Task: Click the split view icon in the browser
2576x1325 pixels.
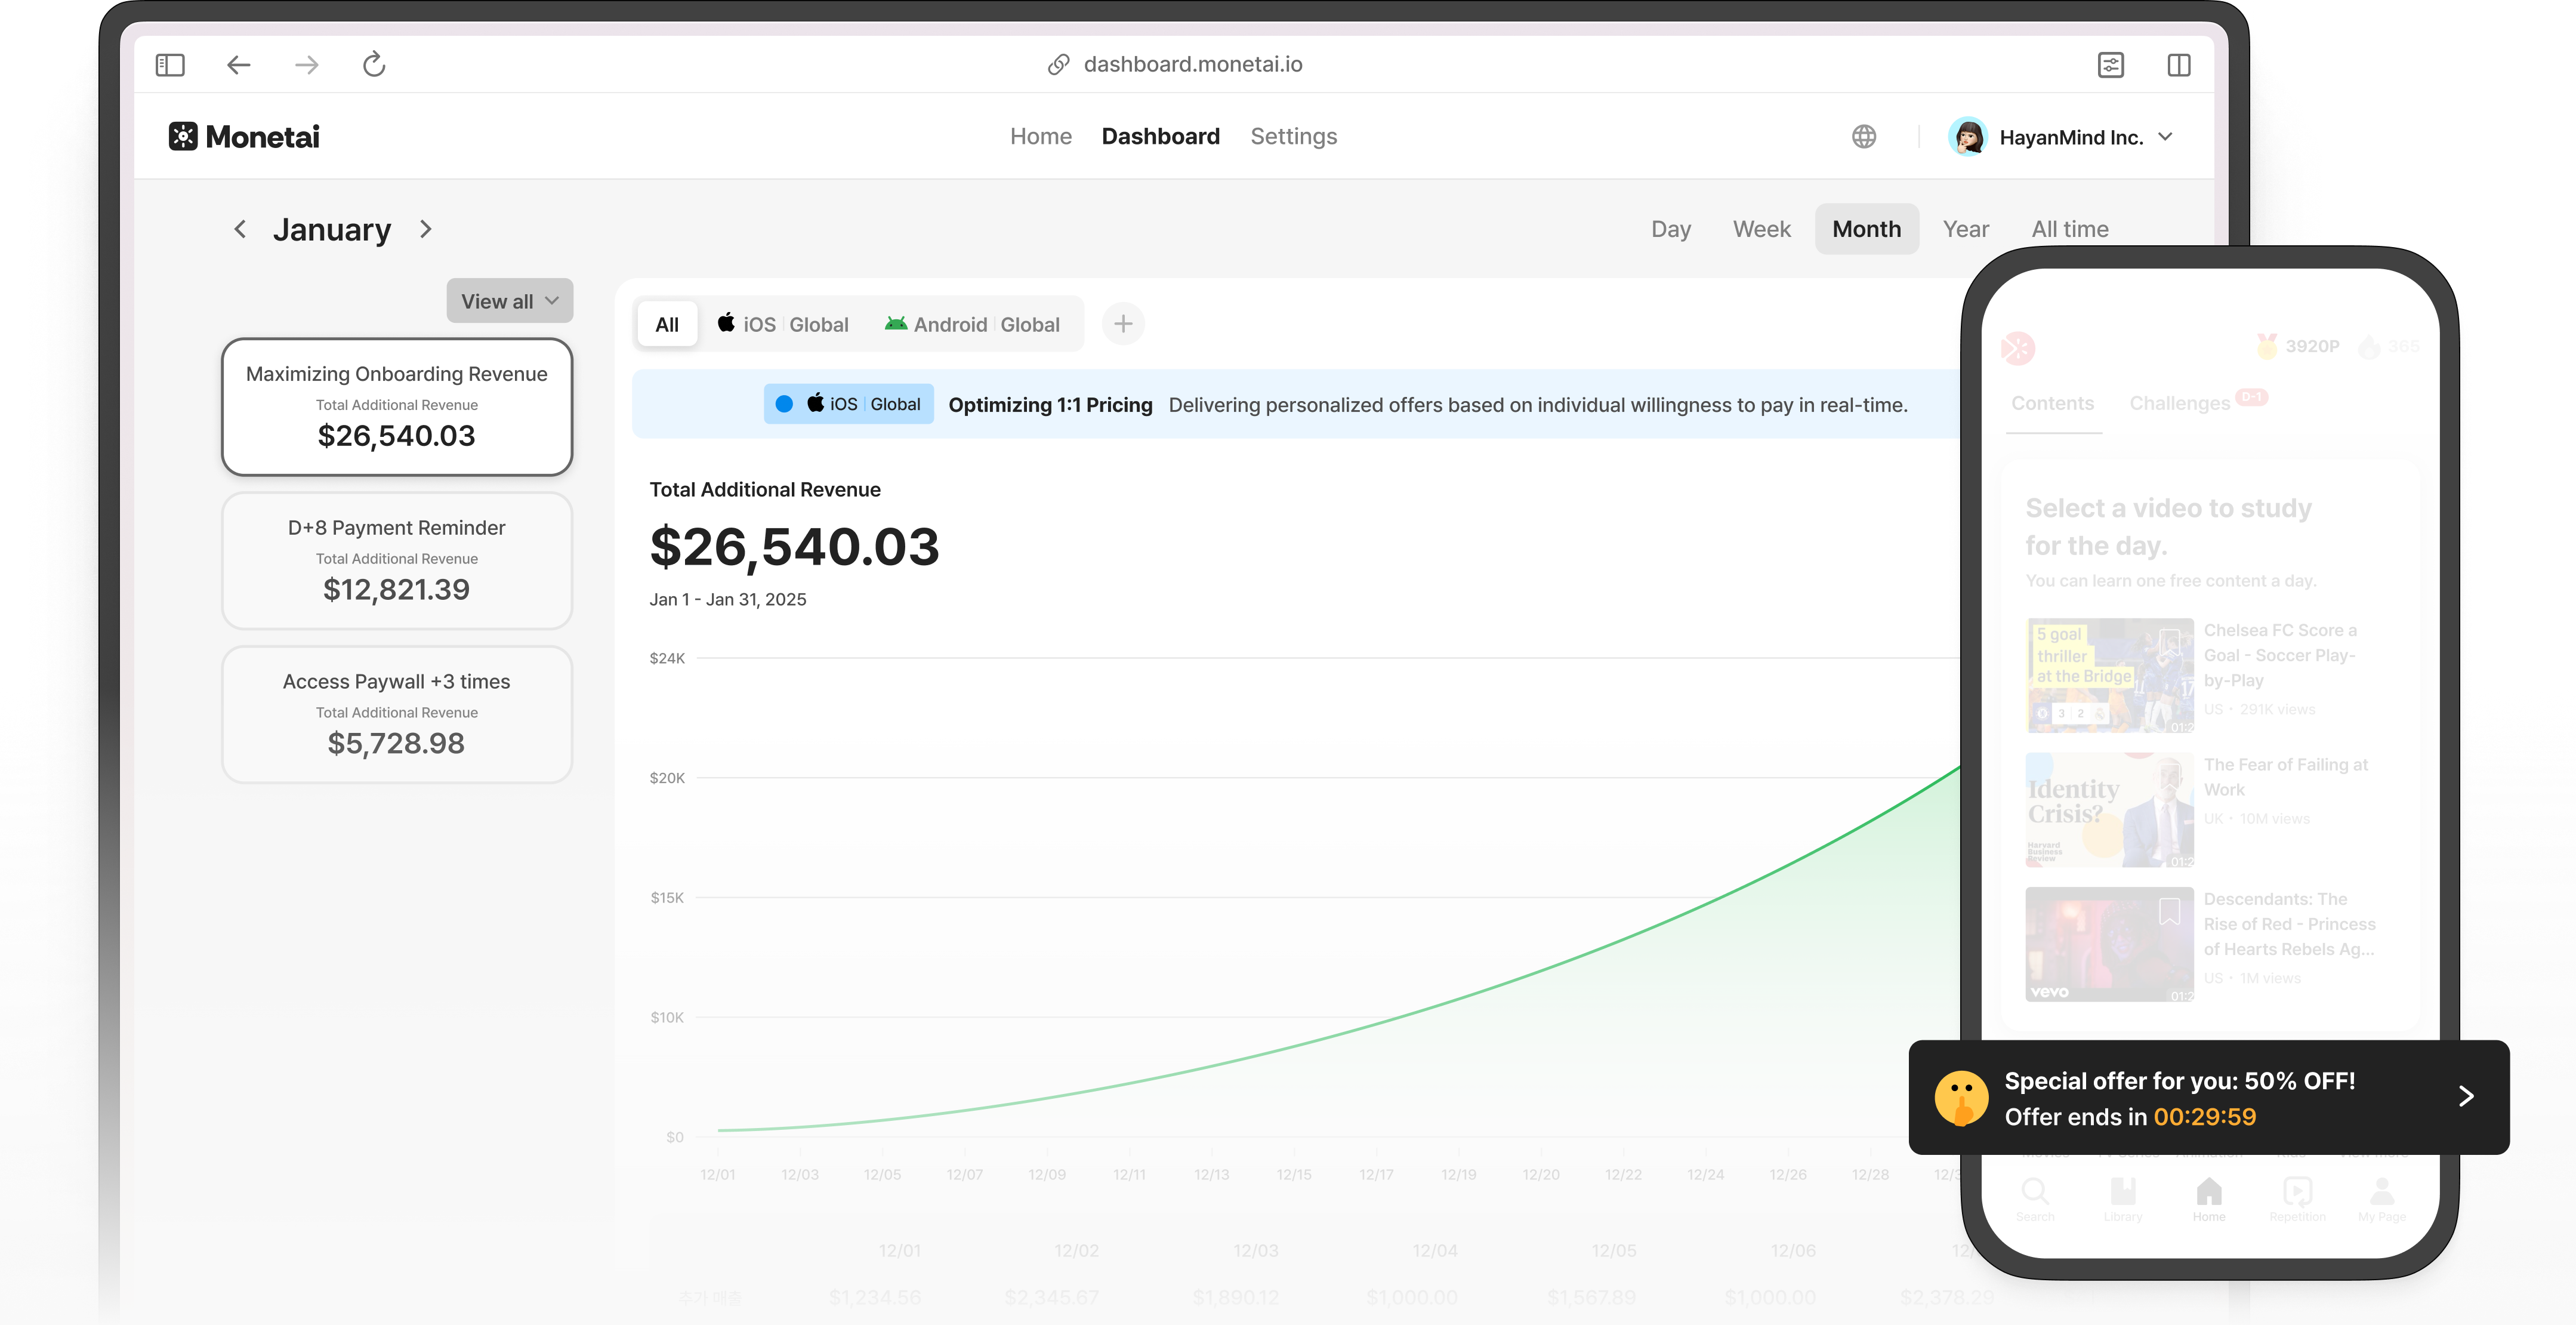Action: pos(2178,65)
